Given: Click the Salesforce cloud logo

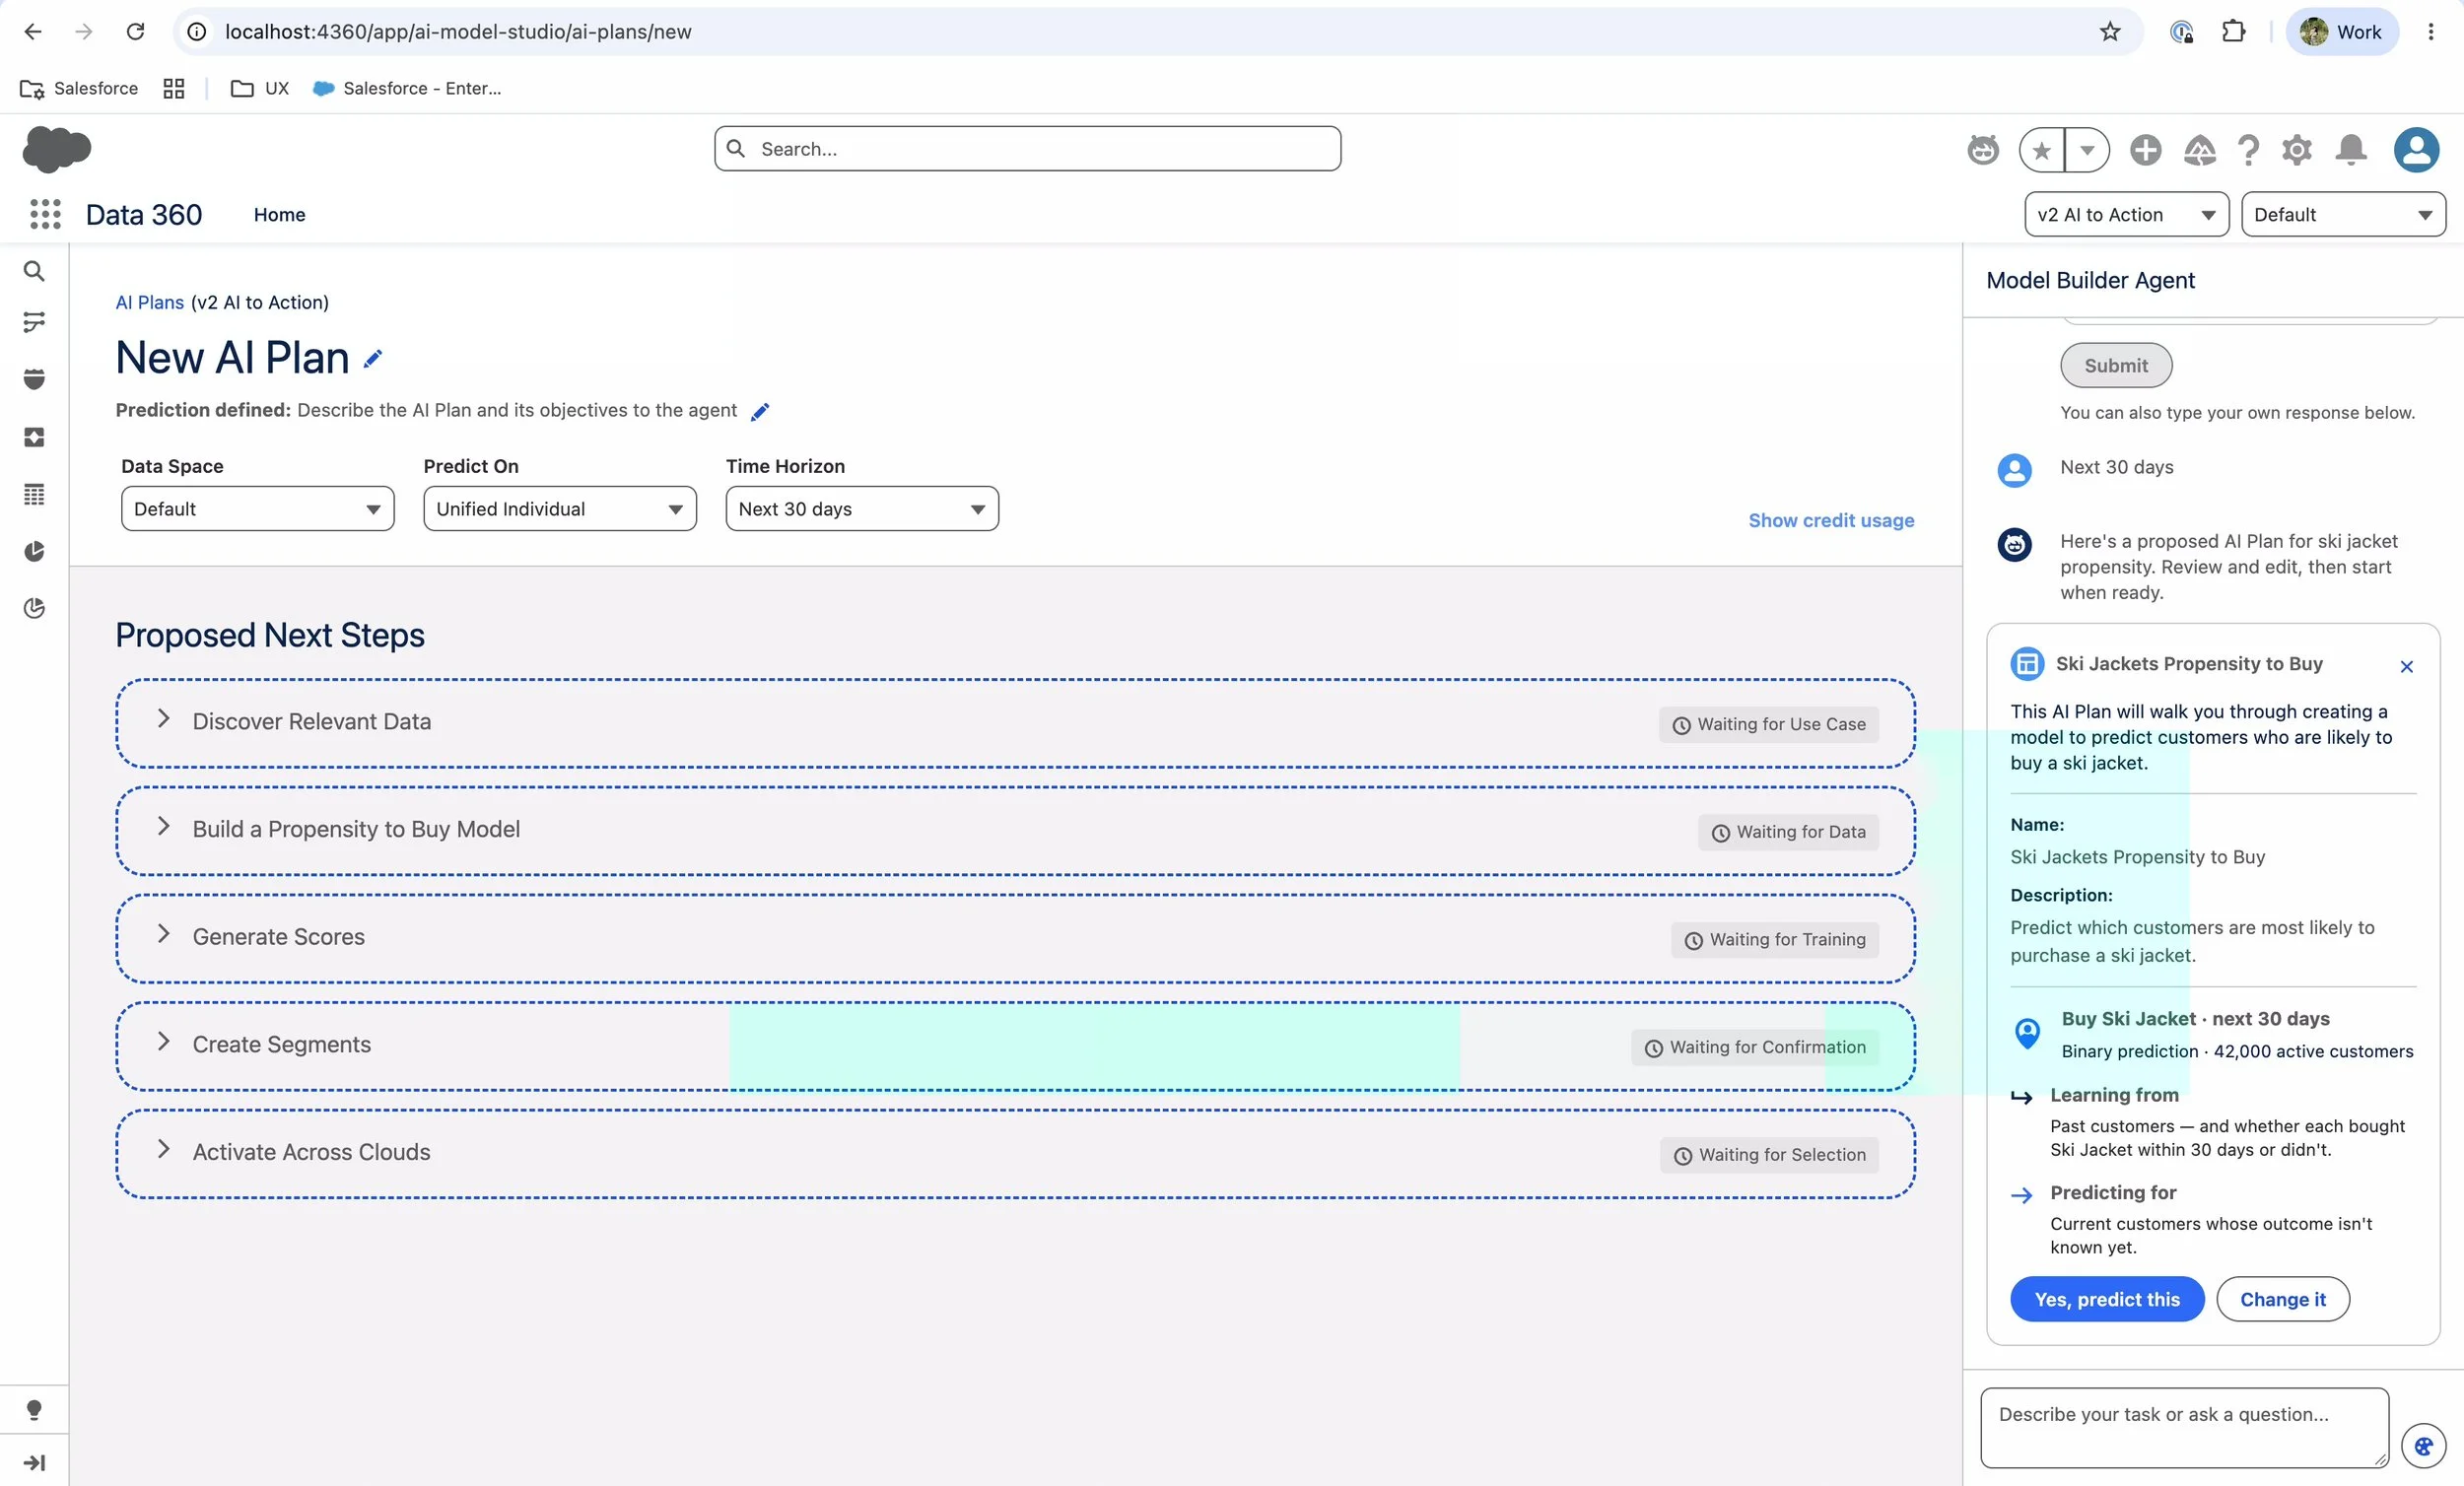Looking at the screenshot, I should point(57,149).
